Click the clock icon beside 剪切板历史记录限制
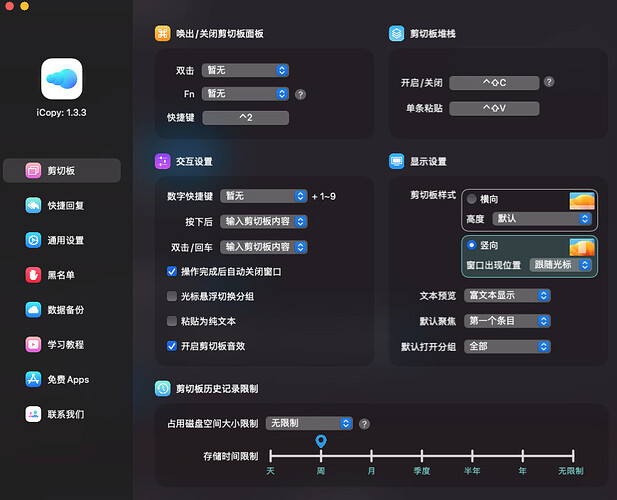The image size is (617, 500). 163,389
